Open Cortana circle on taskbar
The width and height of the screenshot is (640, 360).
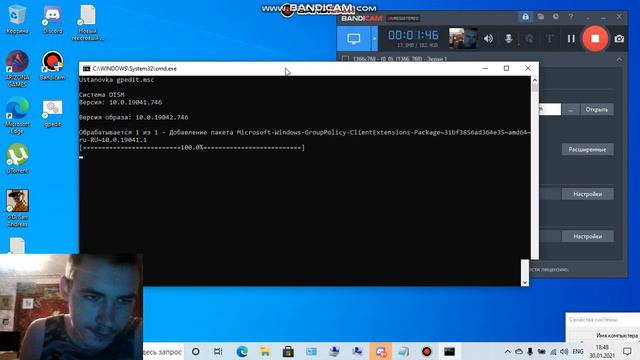[x=196, y=351]
